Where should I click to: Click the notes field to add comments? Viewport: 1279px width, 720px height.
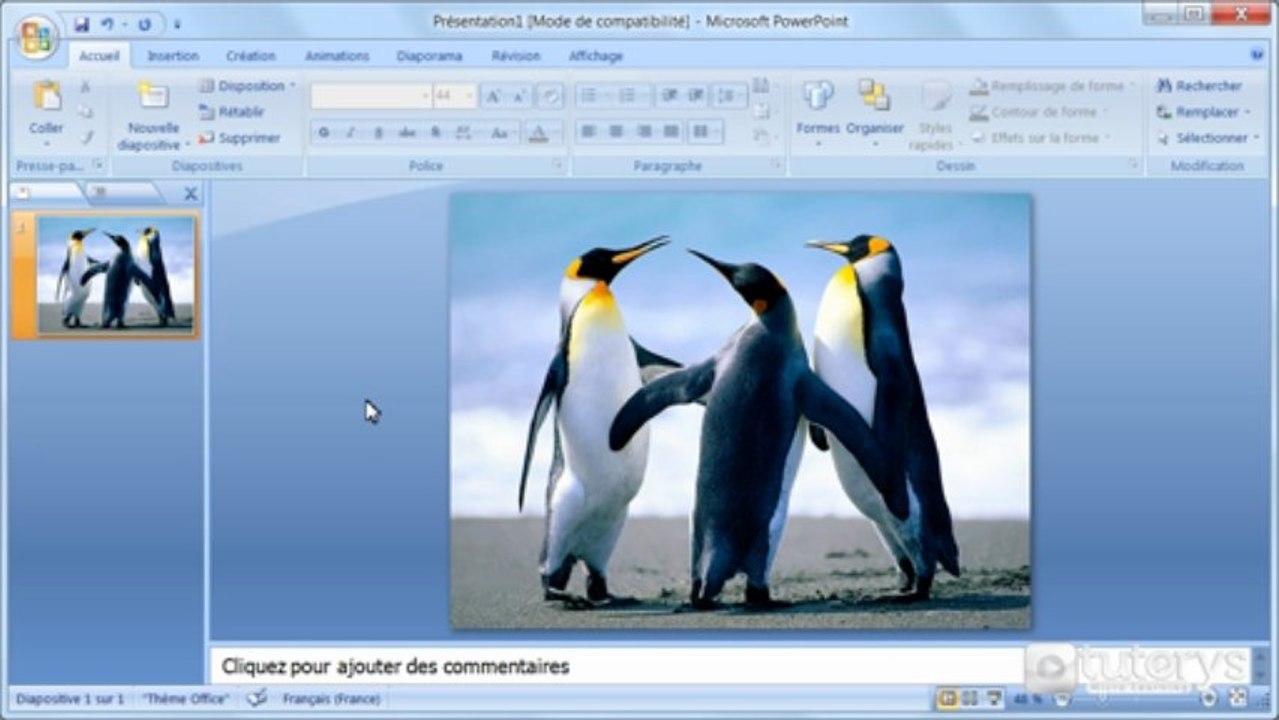pyautogui.click(x=617, y=666)
